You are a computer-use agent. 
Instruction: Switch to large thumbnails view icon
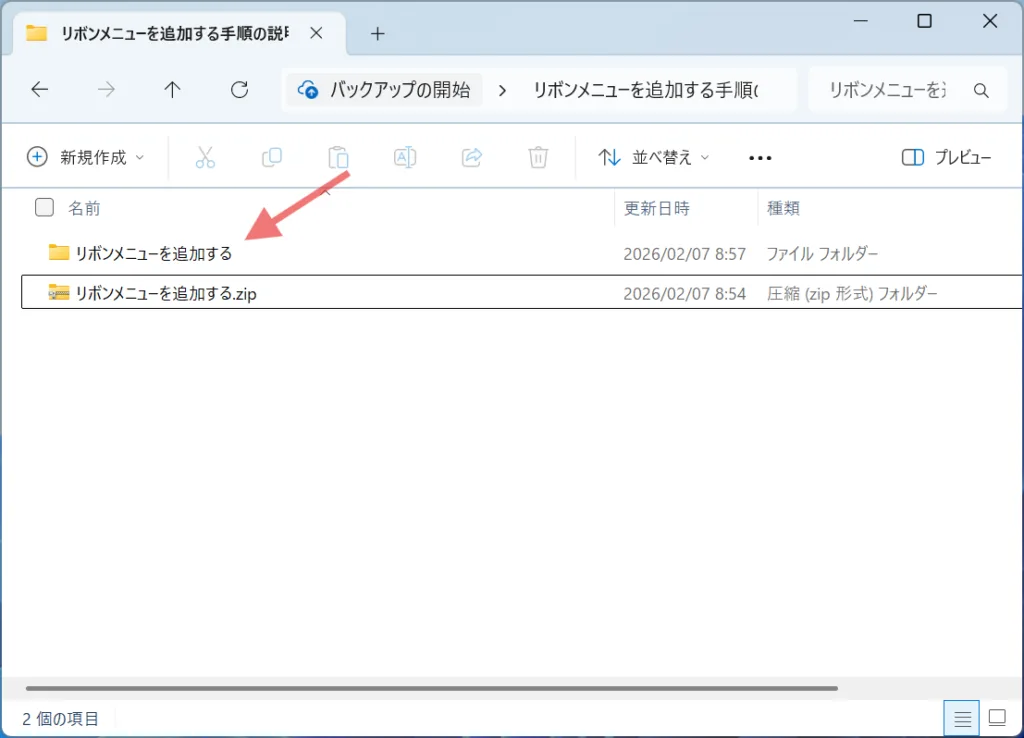coord(996,718)
